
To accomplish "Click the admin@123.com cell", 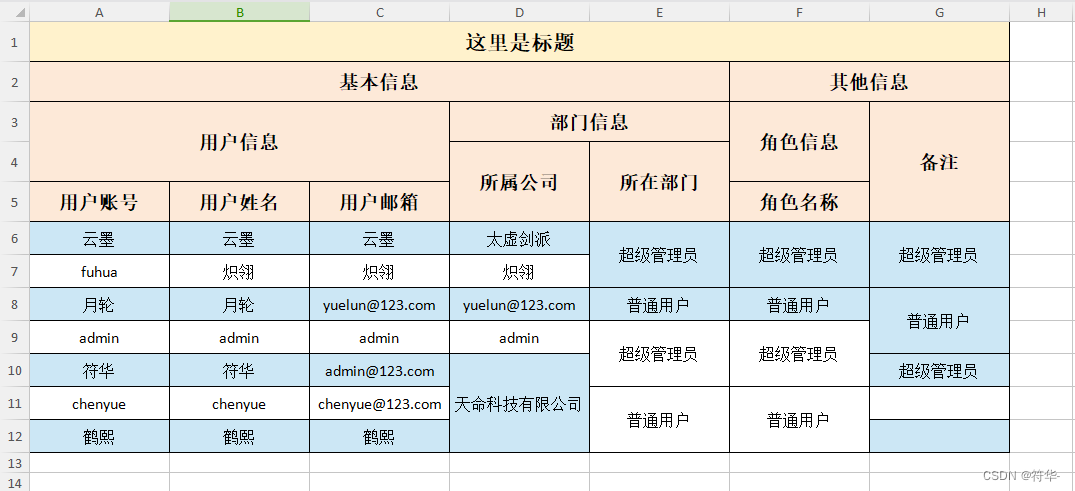I will coord(379,370).
